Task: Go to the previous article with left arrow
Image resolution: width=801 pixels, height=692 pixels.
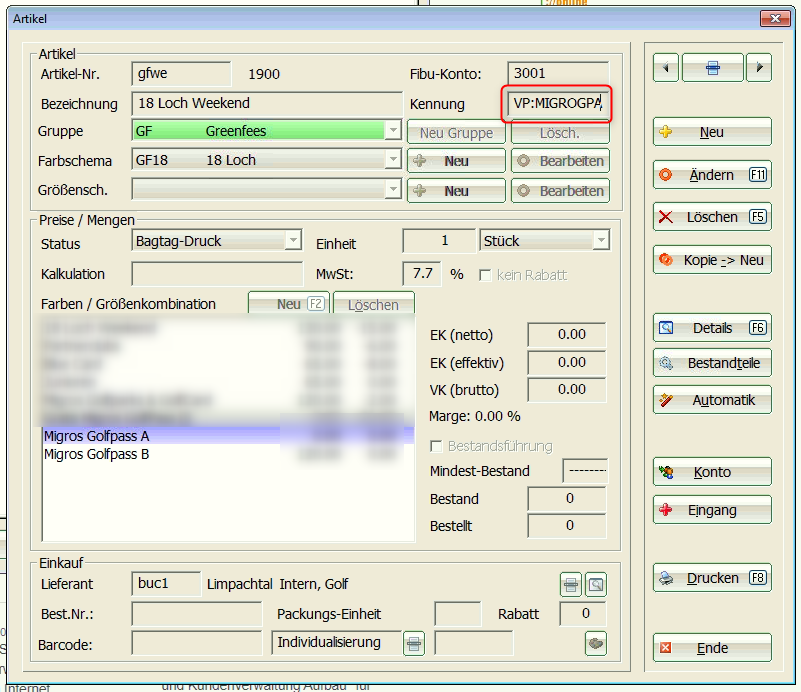Action: [x=666, y=68]
